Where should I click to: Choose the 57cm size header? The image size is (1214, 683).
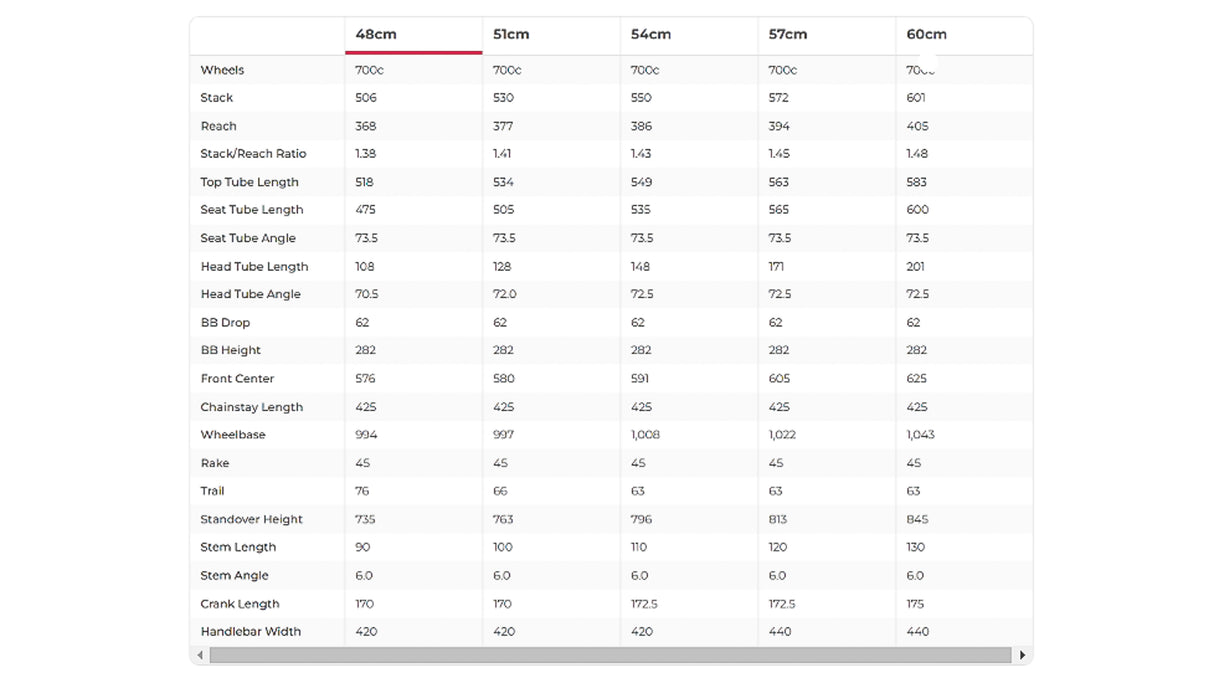pos(788,34)
